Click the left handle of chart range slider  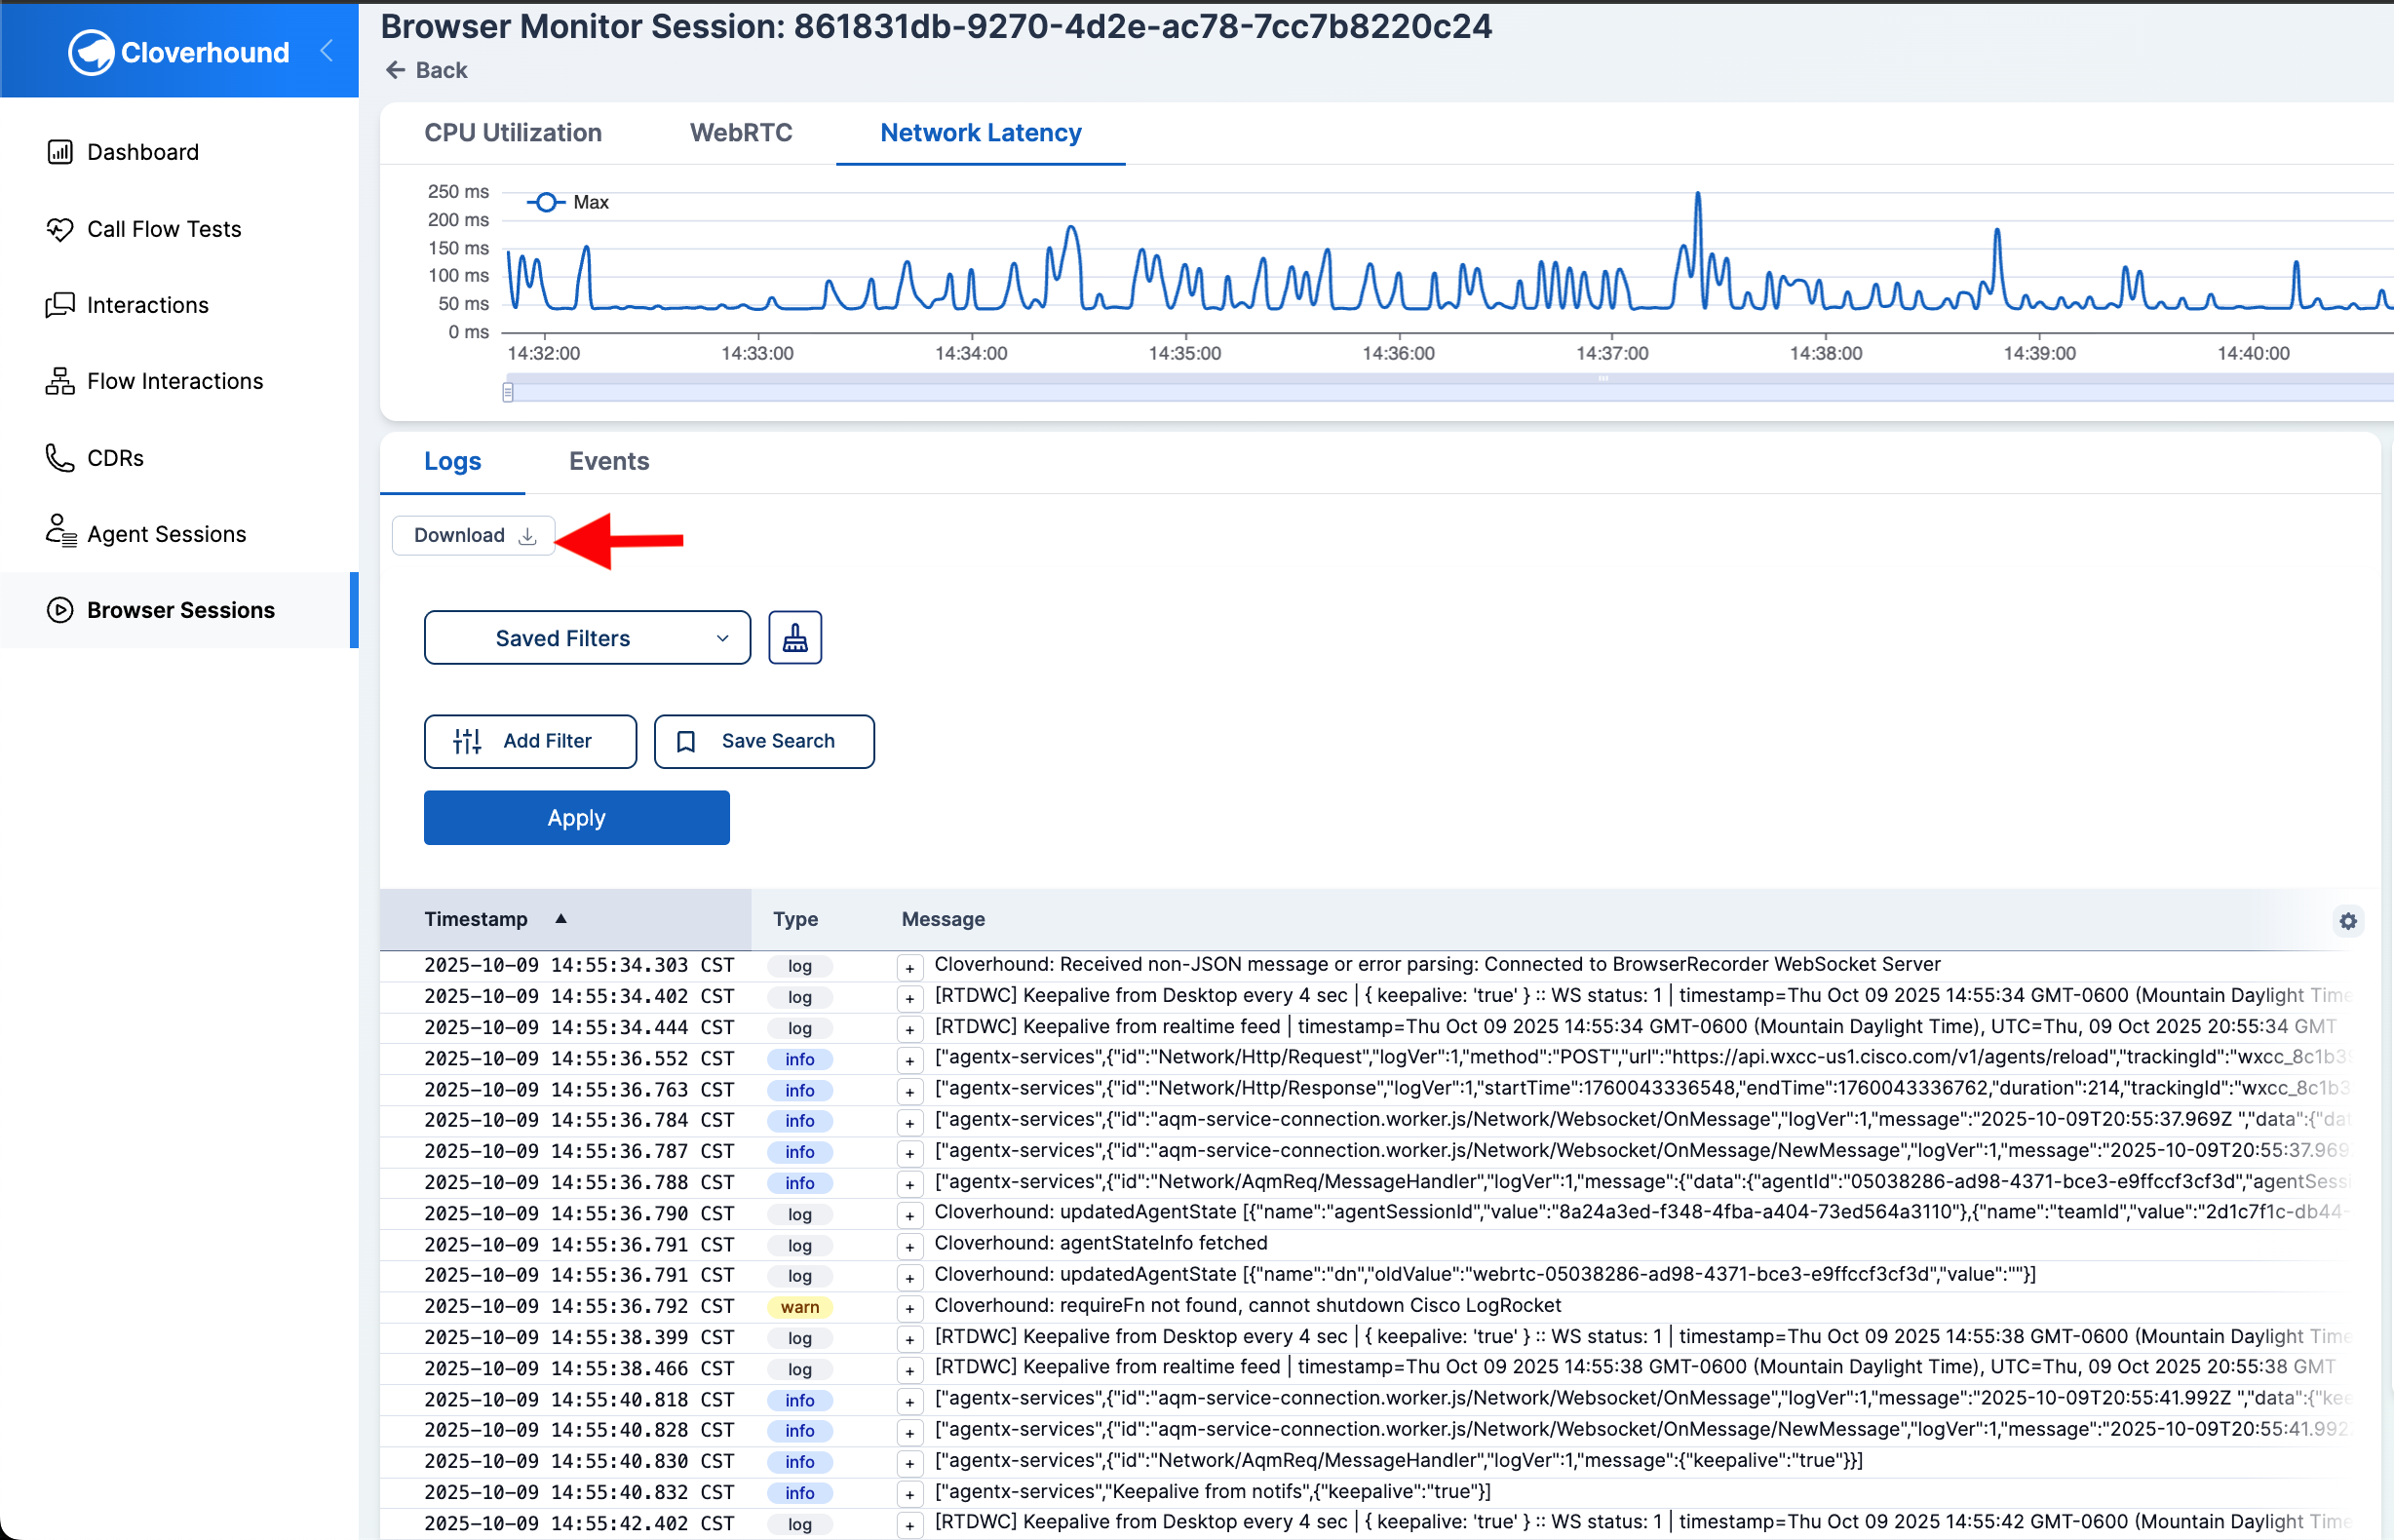508,392
